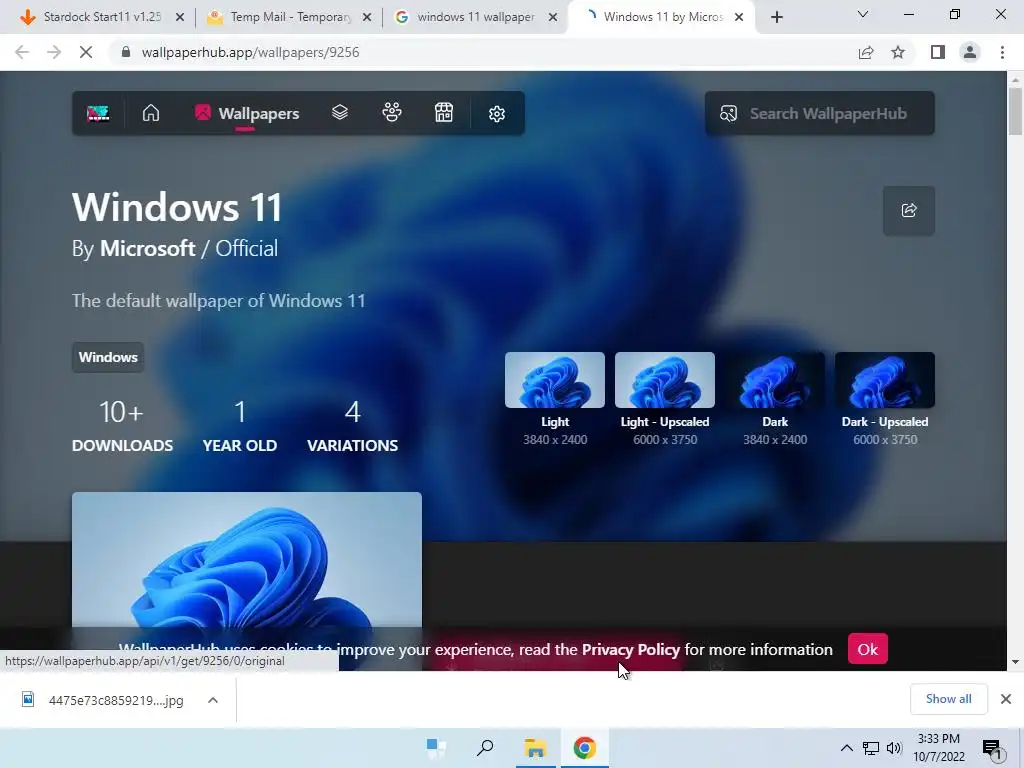Click the network tray icon
This screenshot has width=1024, height=768.
(x=871, y=748)
